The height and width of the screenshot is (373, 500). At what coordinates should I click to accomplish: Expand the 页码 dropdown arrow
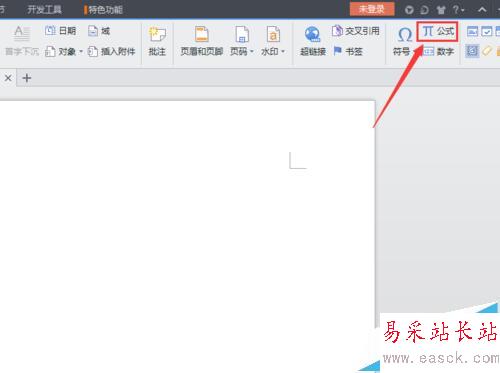(x=252, y=52)
